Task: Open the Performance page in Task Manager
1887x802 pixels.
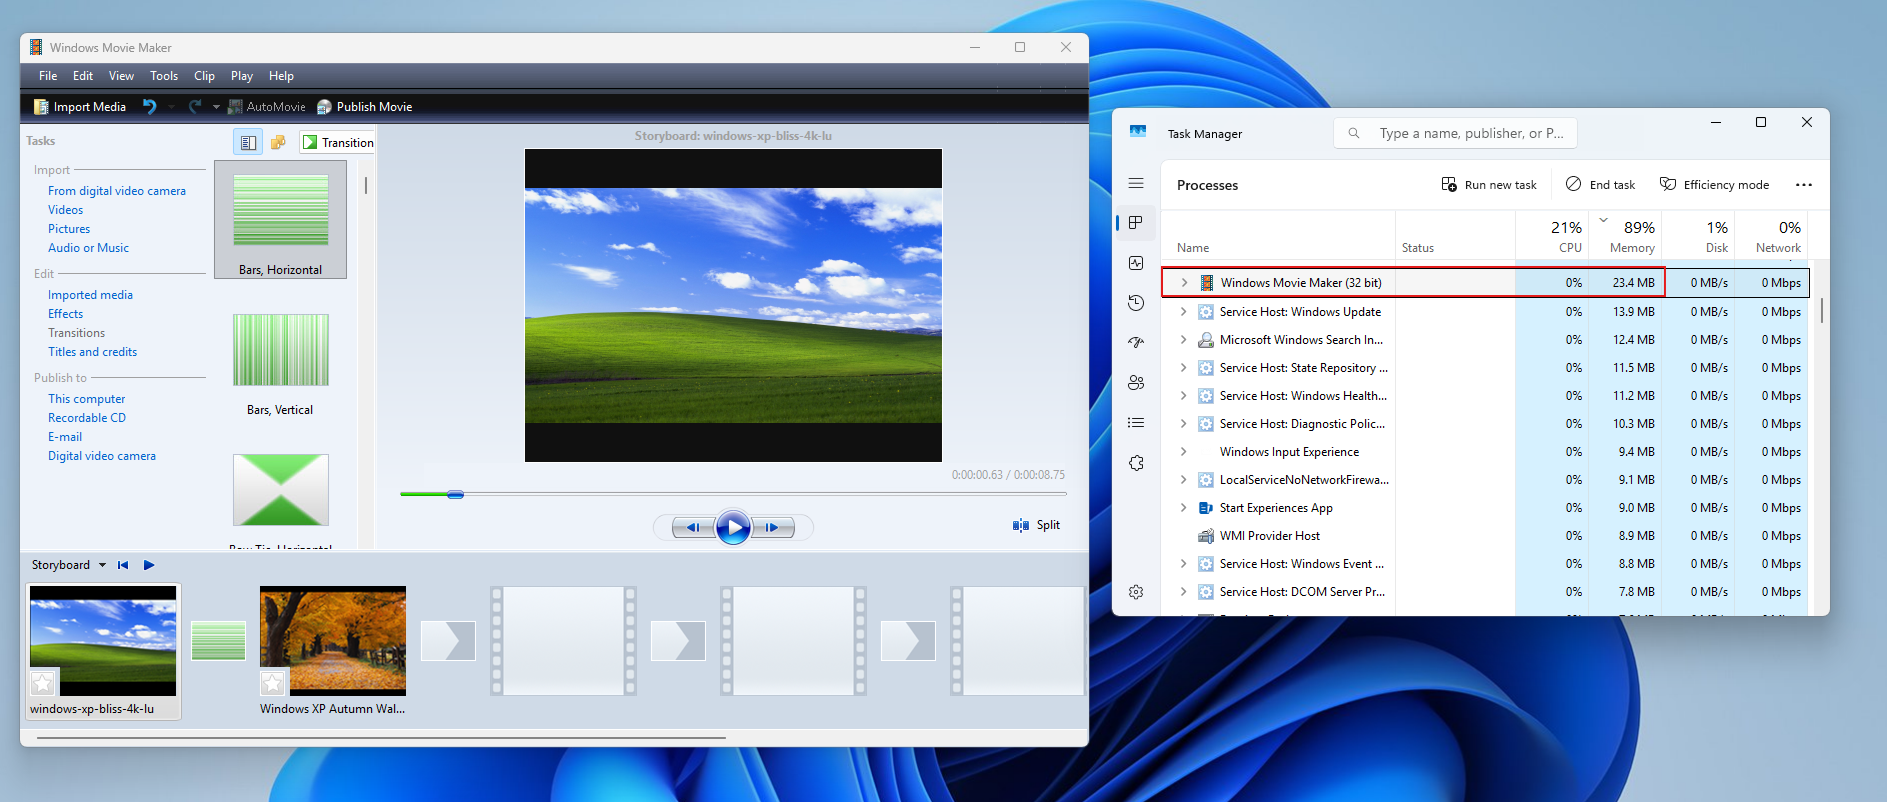Action: coord(1136,263)
